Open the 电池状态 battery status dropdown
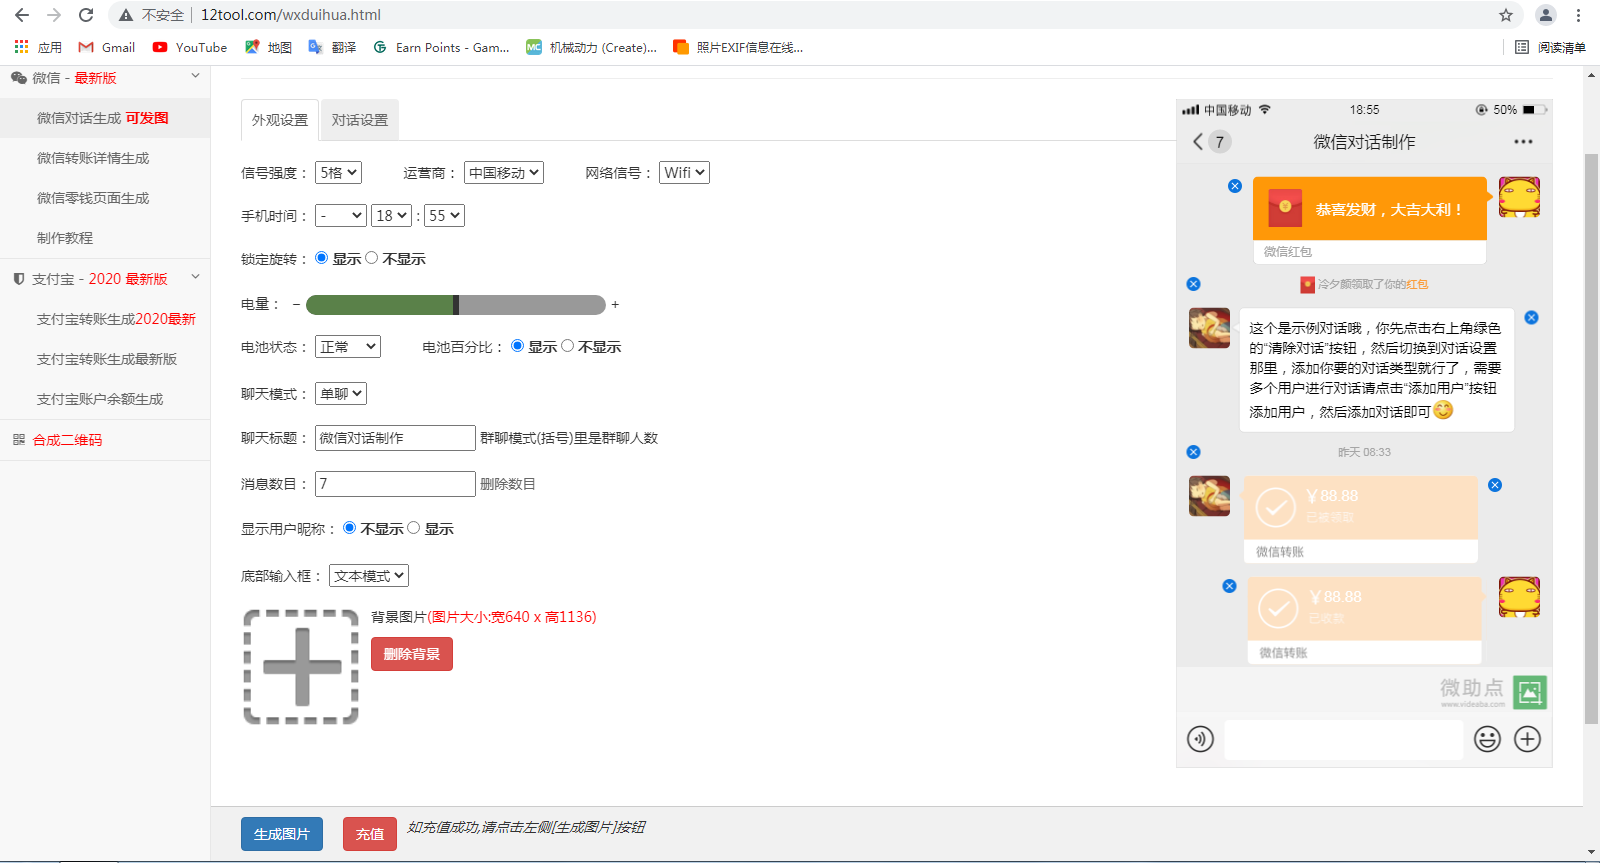 (x=348, y=347)
